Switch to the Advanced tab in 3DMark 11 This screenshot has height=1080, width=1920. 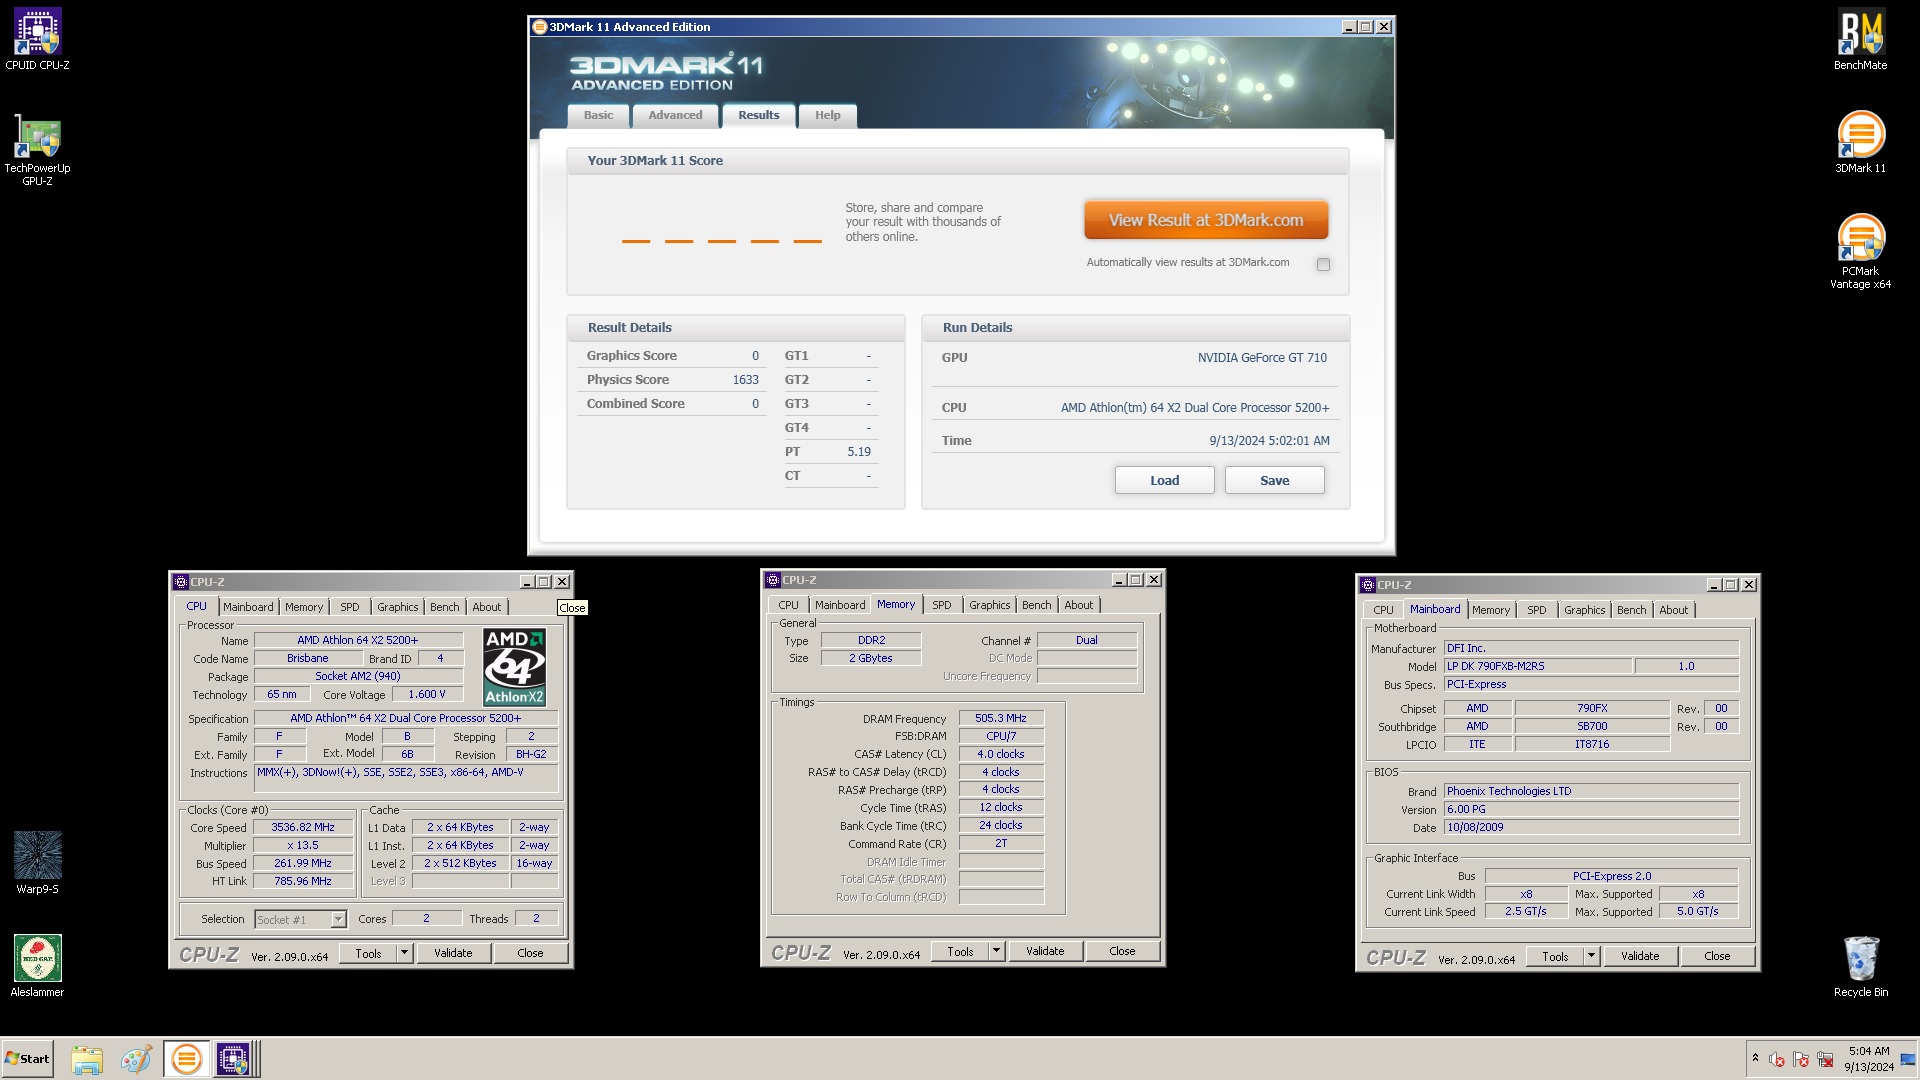[x=675, y=115]
